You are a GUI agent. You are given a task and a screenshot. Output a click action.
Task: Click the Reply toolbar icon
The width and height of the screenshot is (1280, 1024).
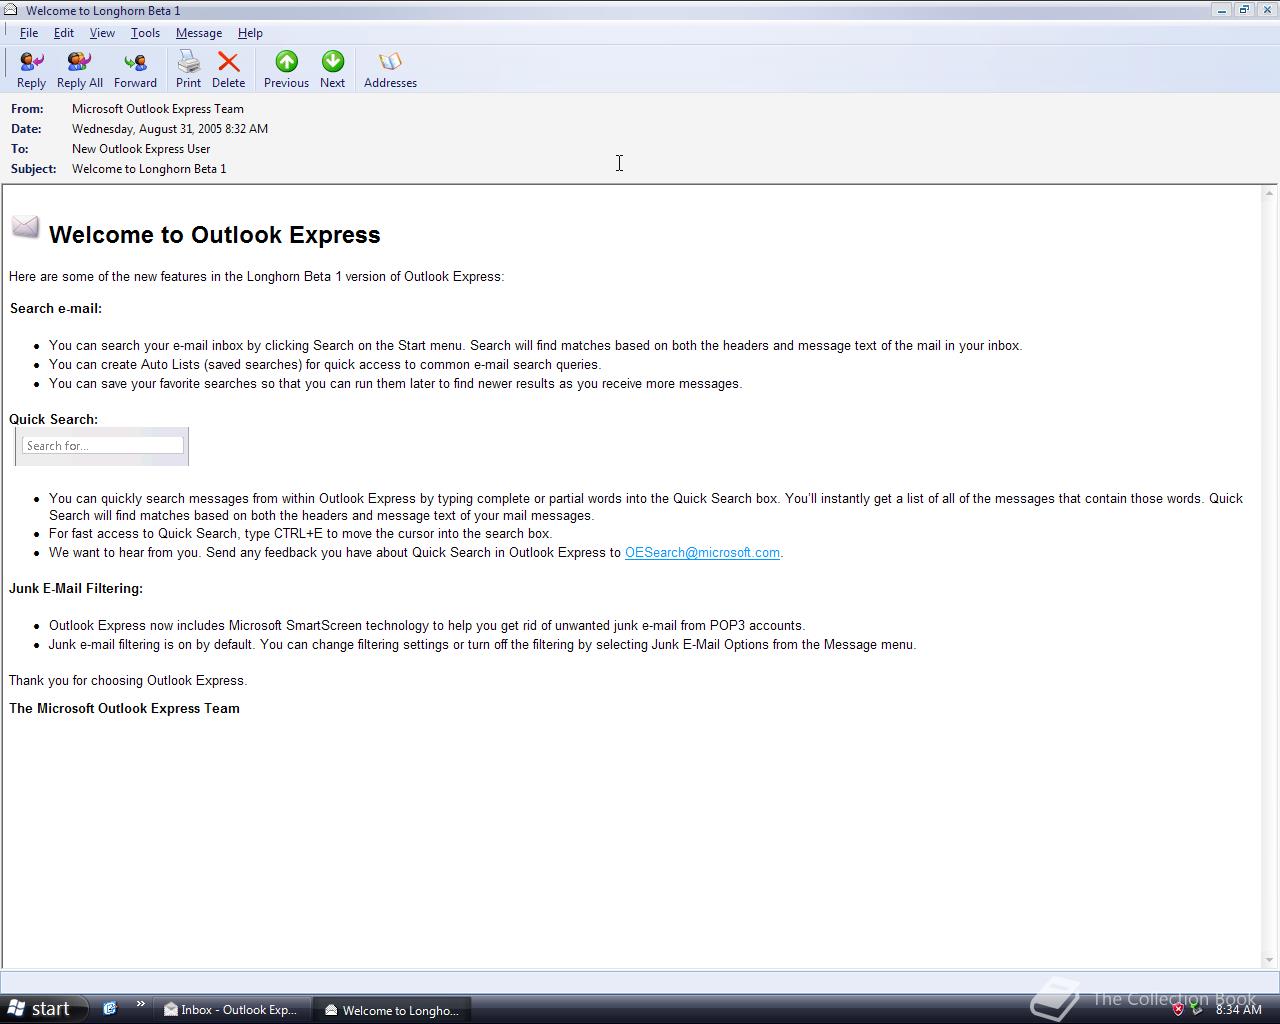tap(31, 70)
